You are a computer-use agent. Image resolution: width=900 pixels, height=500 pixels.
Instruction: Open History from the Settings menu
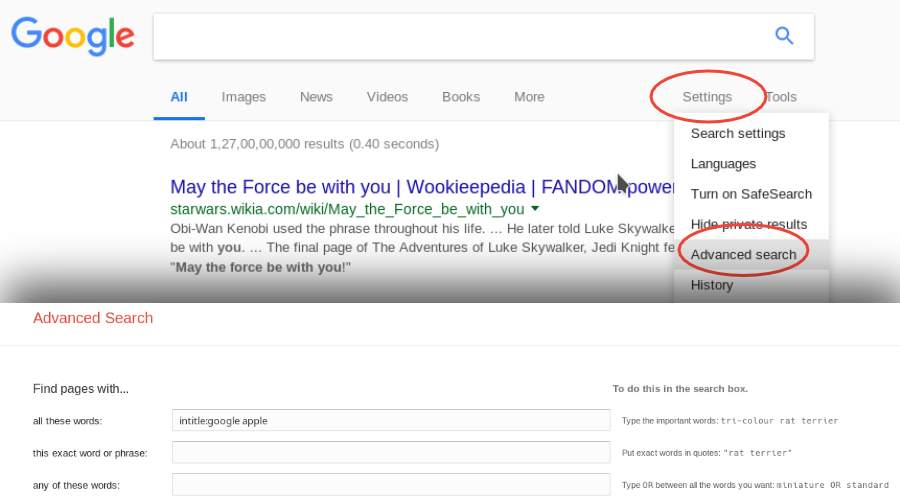click(x=712, y=285)
